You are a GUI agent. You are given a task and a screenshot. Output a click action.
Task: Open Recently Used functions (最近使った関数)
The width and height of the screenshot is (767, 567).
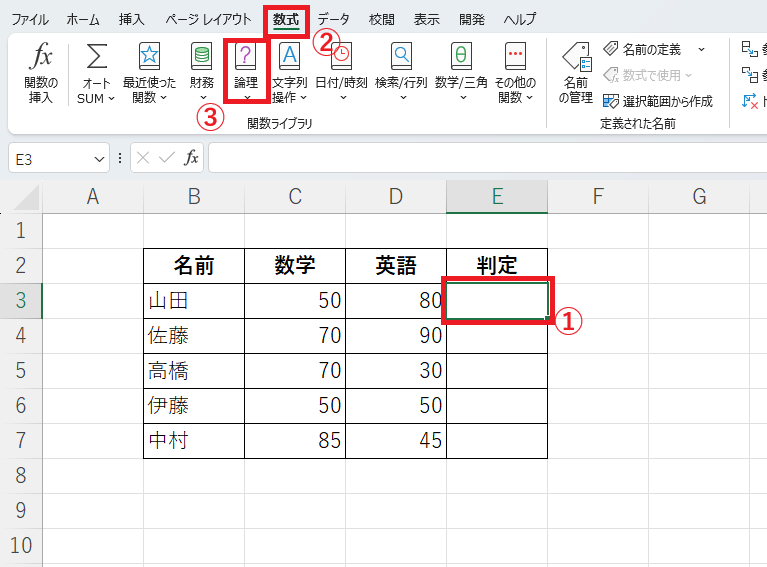tap(149, 72)
